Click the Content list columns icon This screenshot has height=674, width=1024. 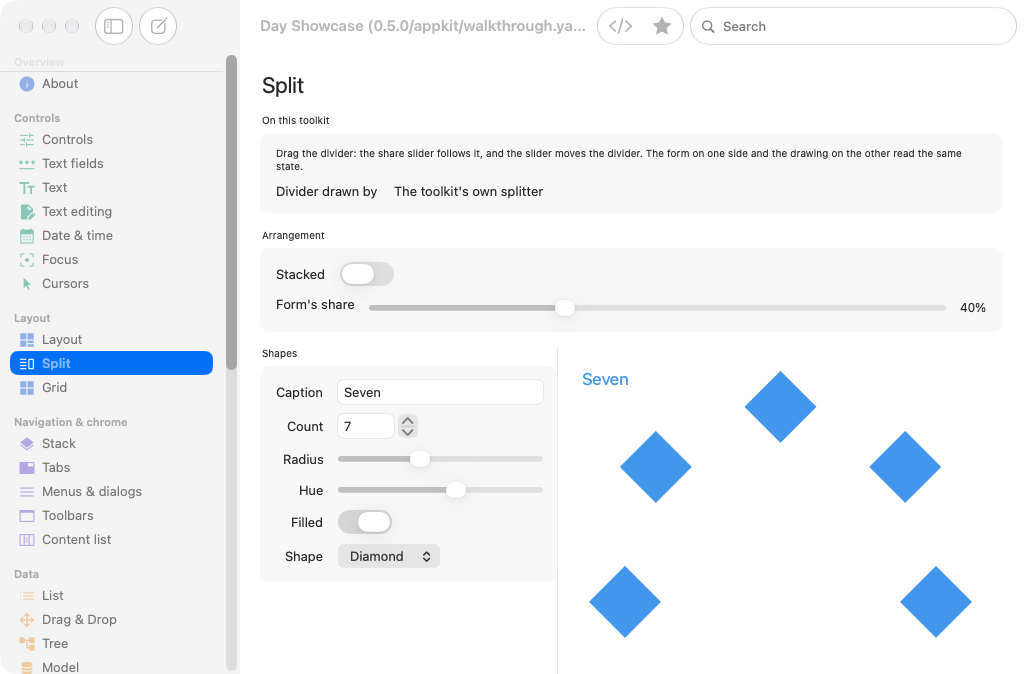pyautogui.click(x=27, y=539)
